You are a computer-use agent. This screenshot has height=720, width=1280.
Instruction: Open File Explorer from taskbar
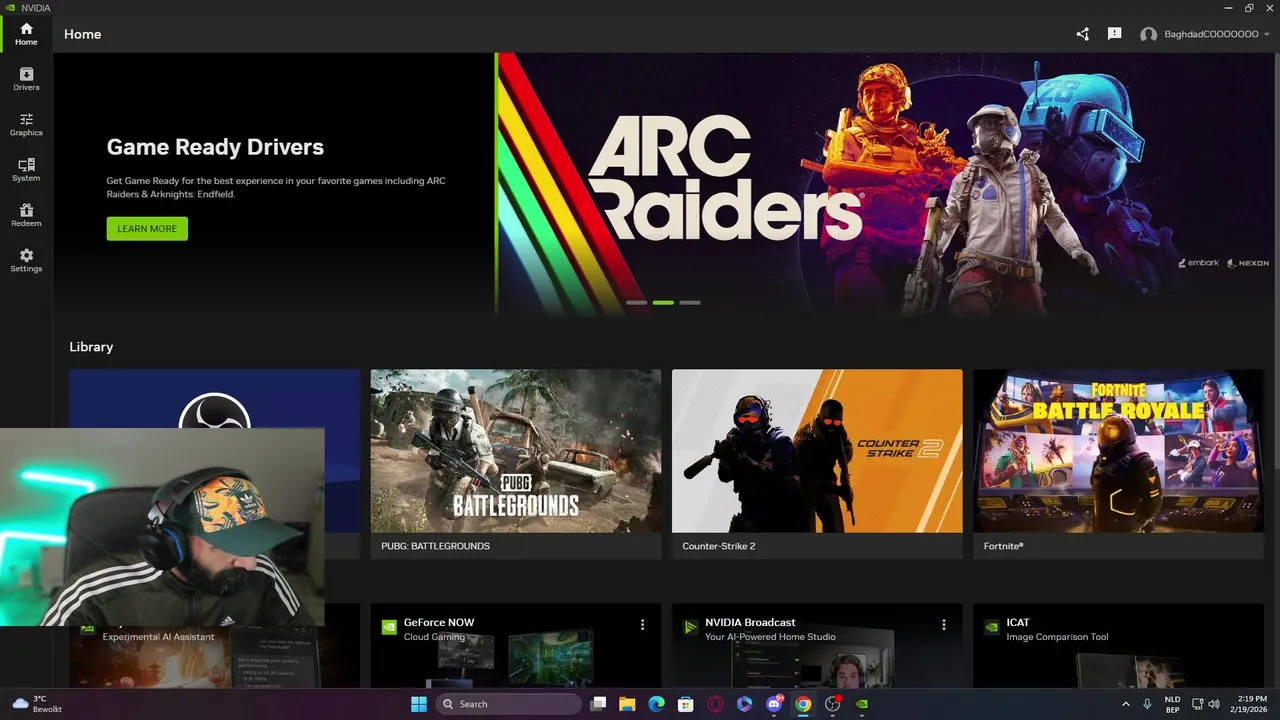pyautogui.click(x=627, y=704)
